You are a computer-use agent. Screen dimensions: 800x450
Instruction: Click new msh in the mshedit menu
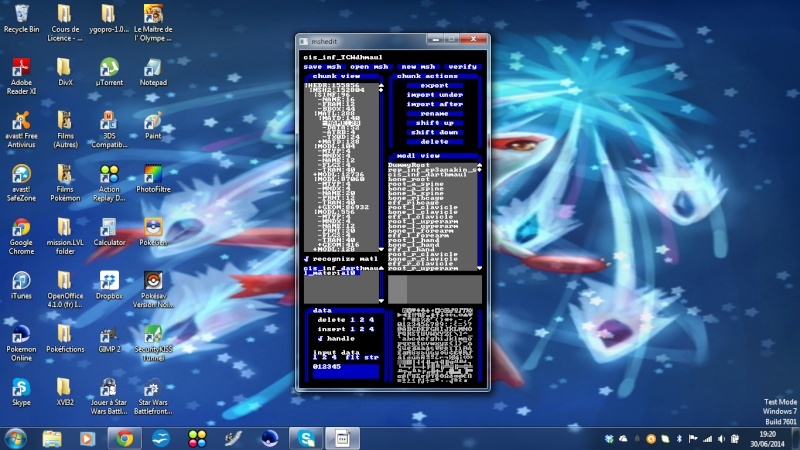[418, 66]
